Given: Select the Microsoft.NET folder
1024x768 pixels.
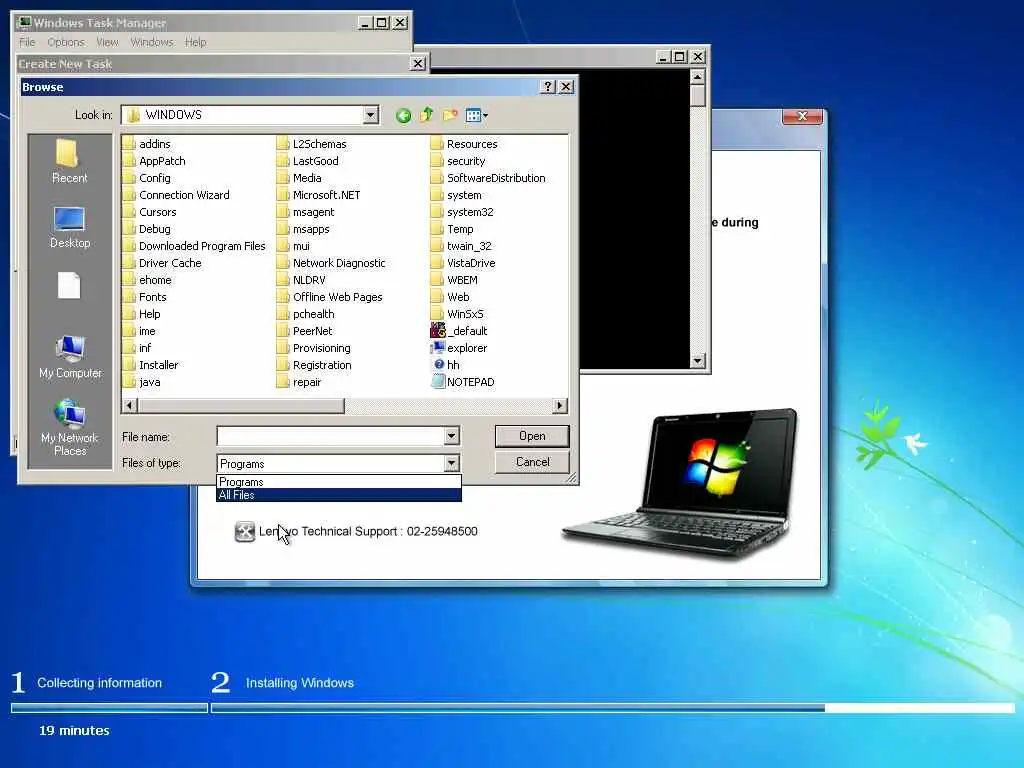Looking at the screenshot, I should point(319,195).
